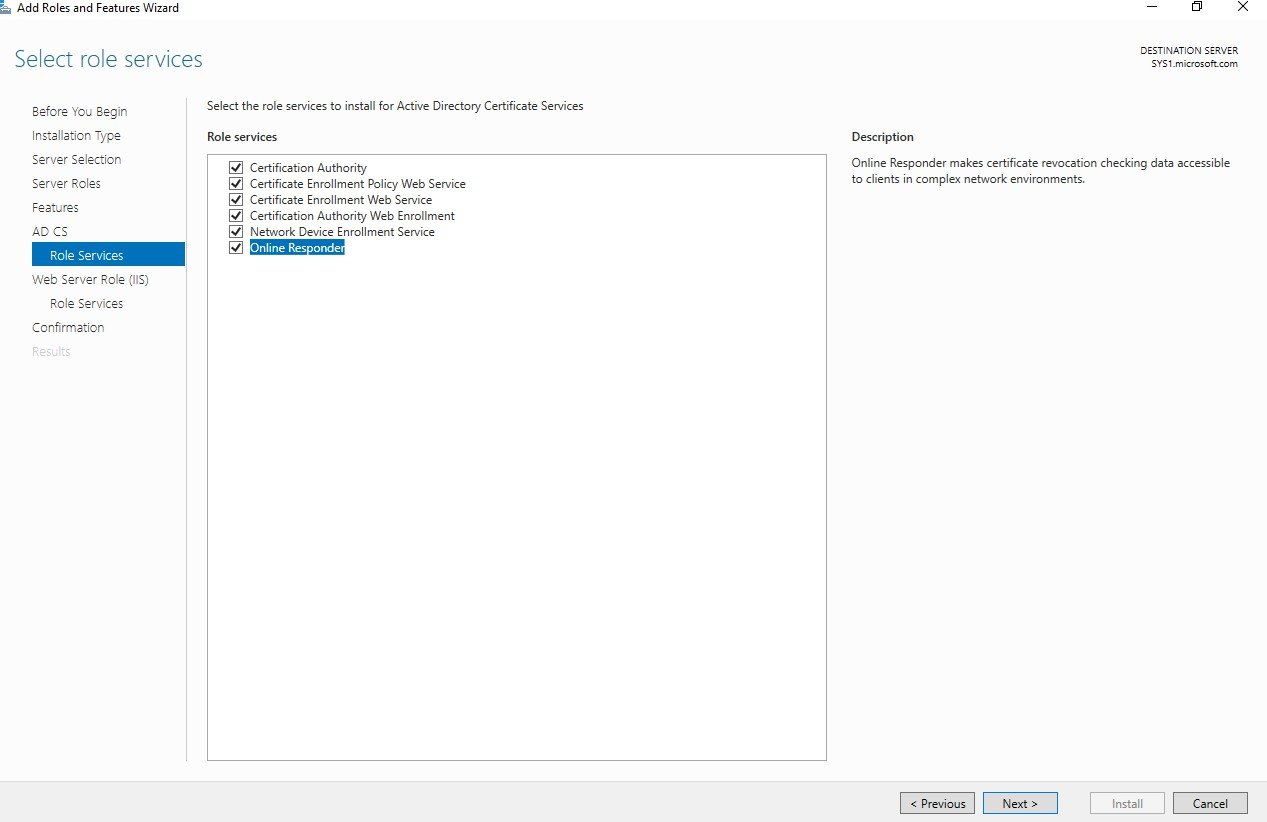This screenshot has width=1267, height=822.
Task: Click the Online Responder description text
Action: (x=1041, y=171)
